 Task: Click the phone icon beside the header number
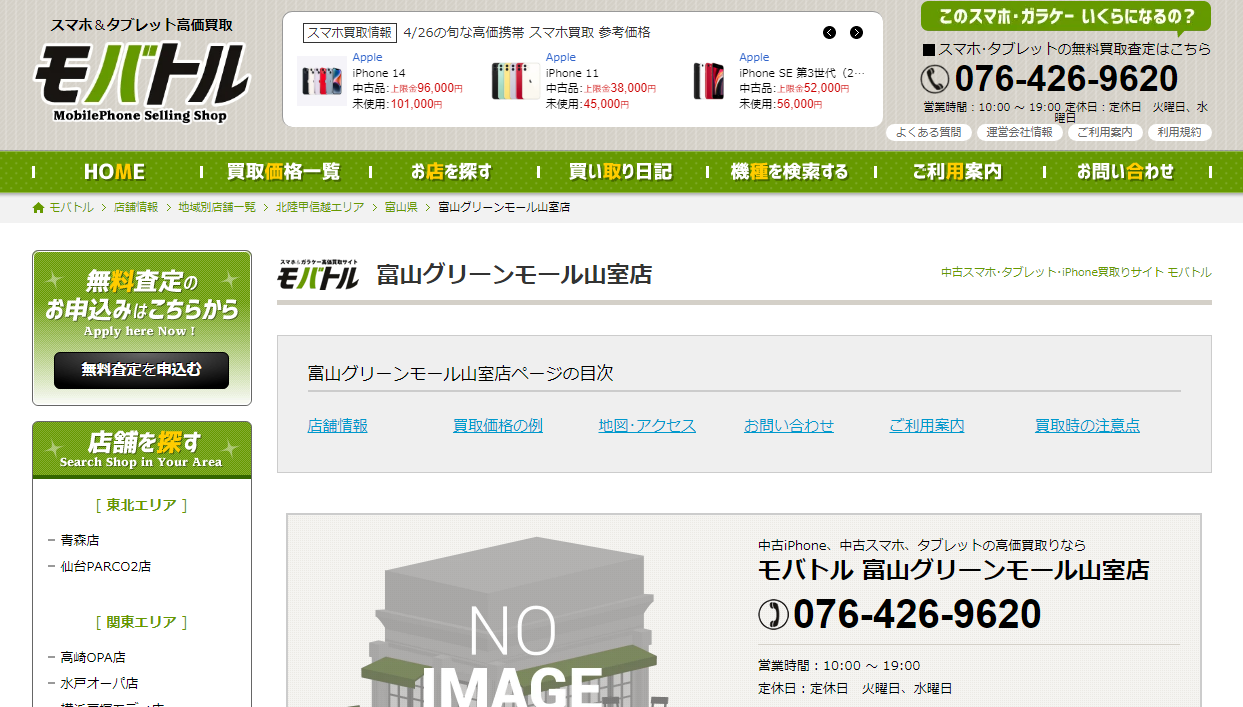(x=934, y=79)
